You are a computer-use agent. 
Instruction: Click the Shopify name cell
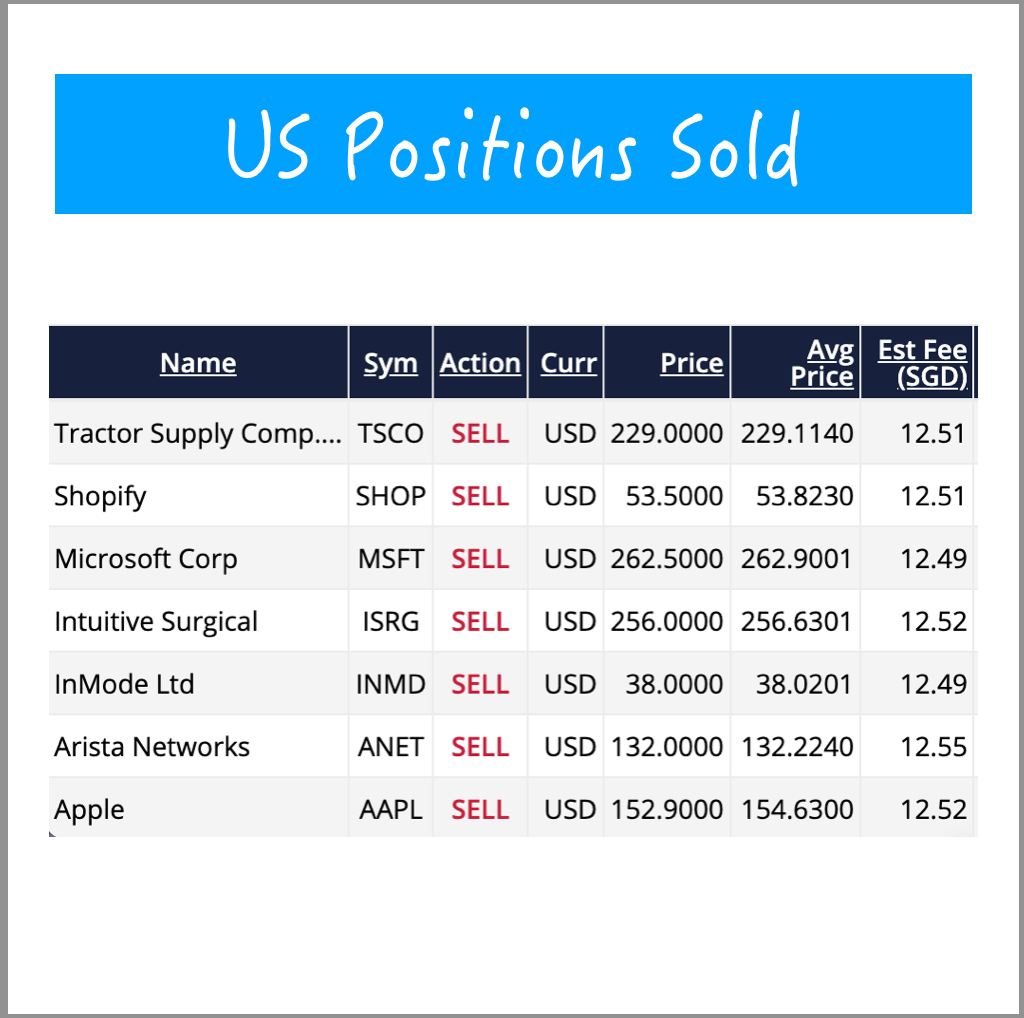[100, 496]
